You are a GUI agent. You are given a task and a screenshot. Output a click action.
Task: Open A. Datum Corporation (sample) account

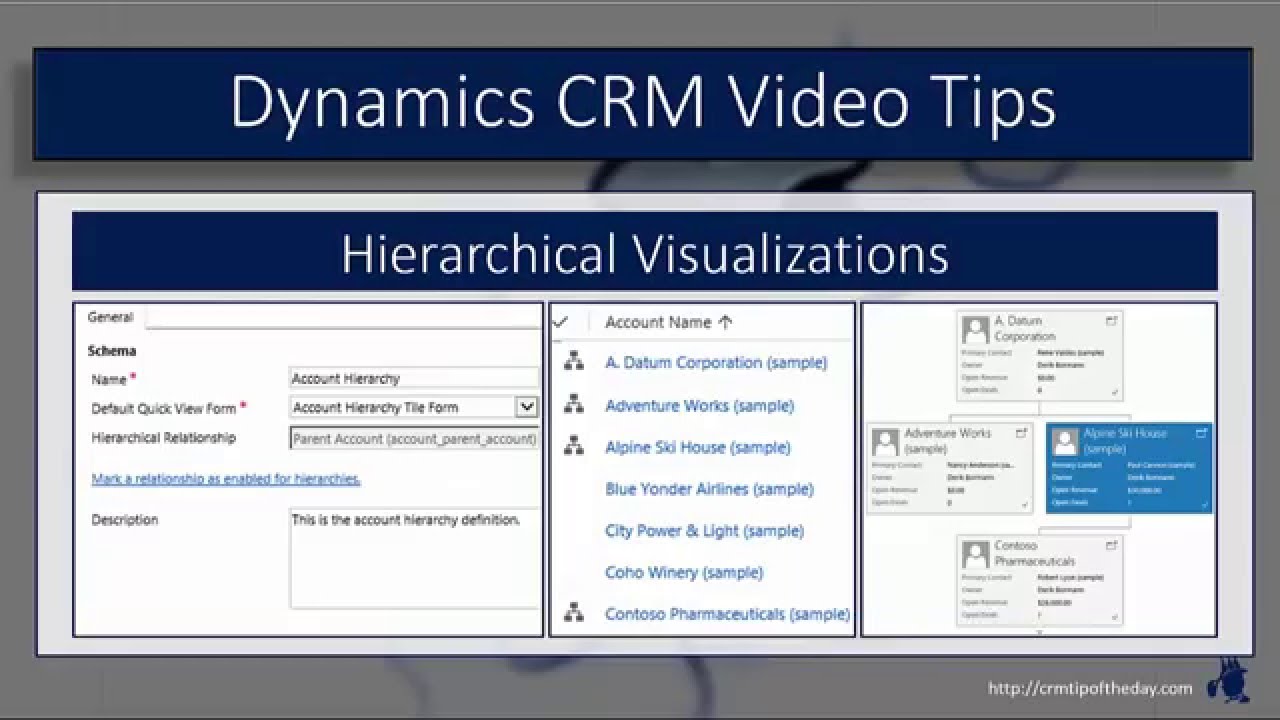[x=716, y=363]
